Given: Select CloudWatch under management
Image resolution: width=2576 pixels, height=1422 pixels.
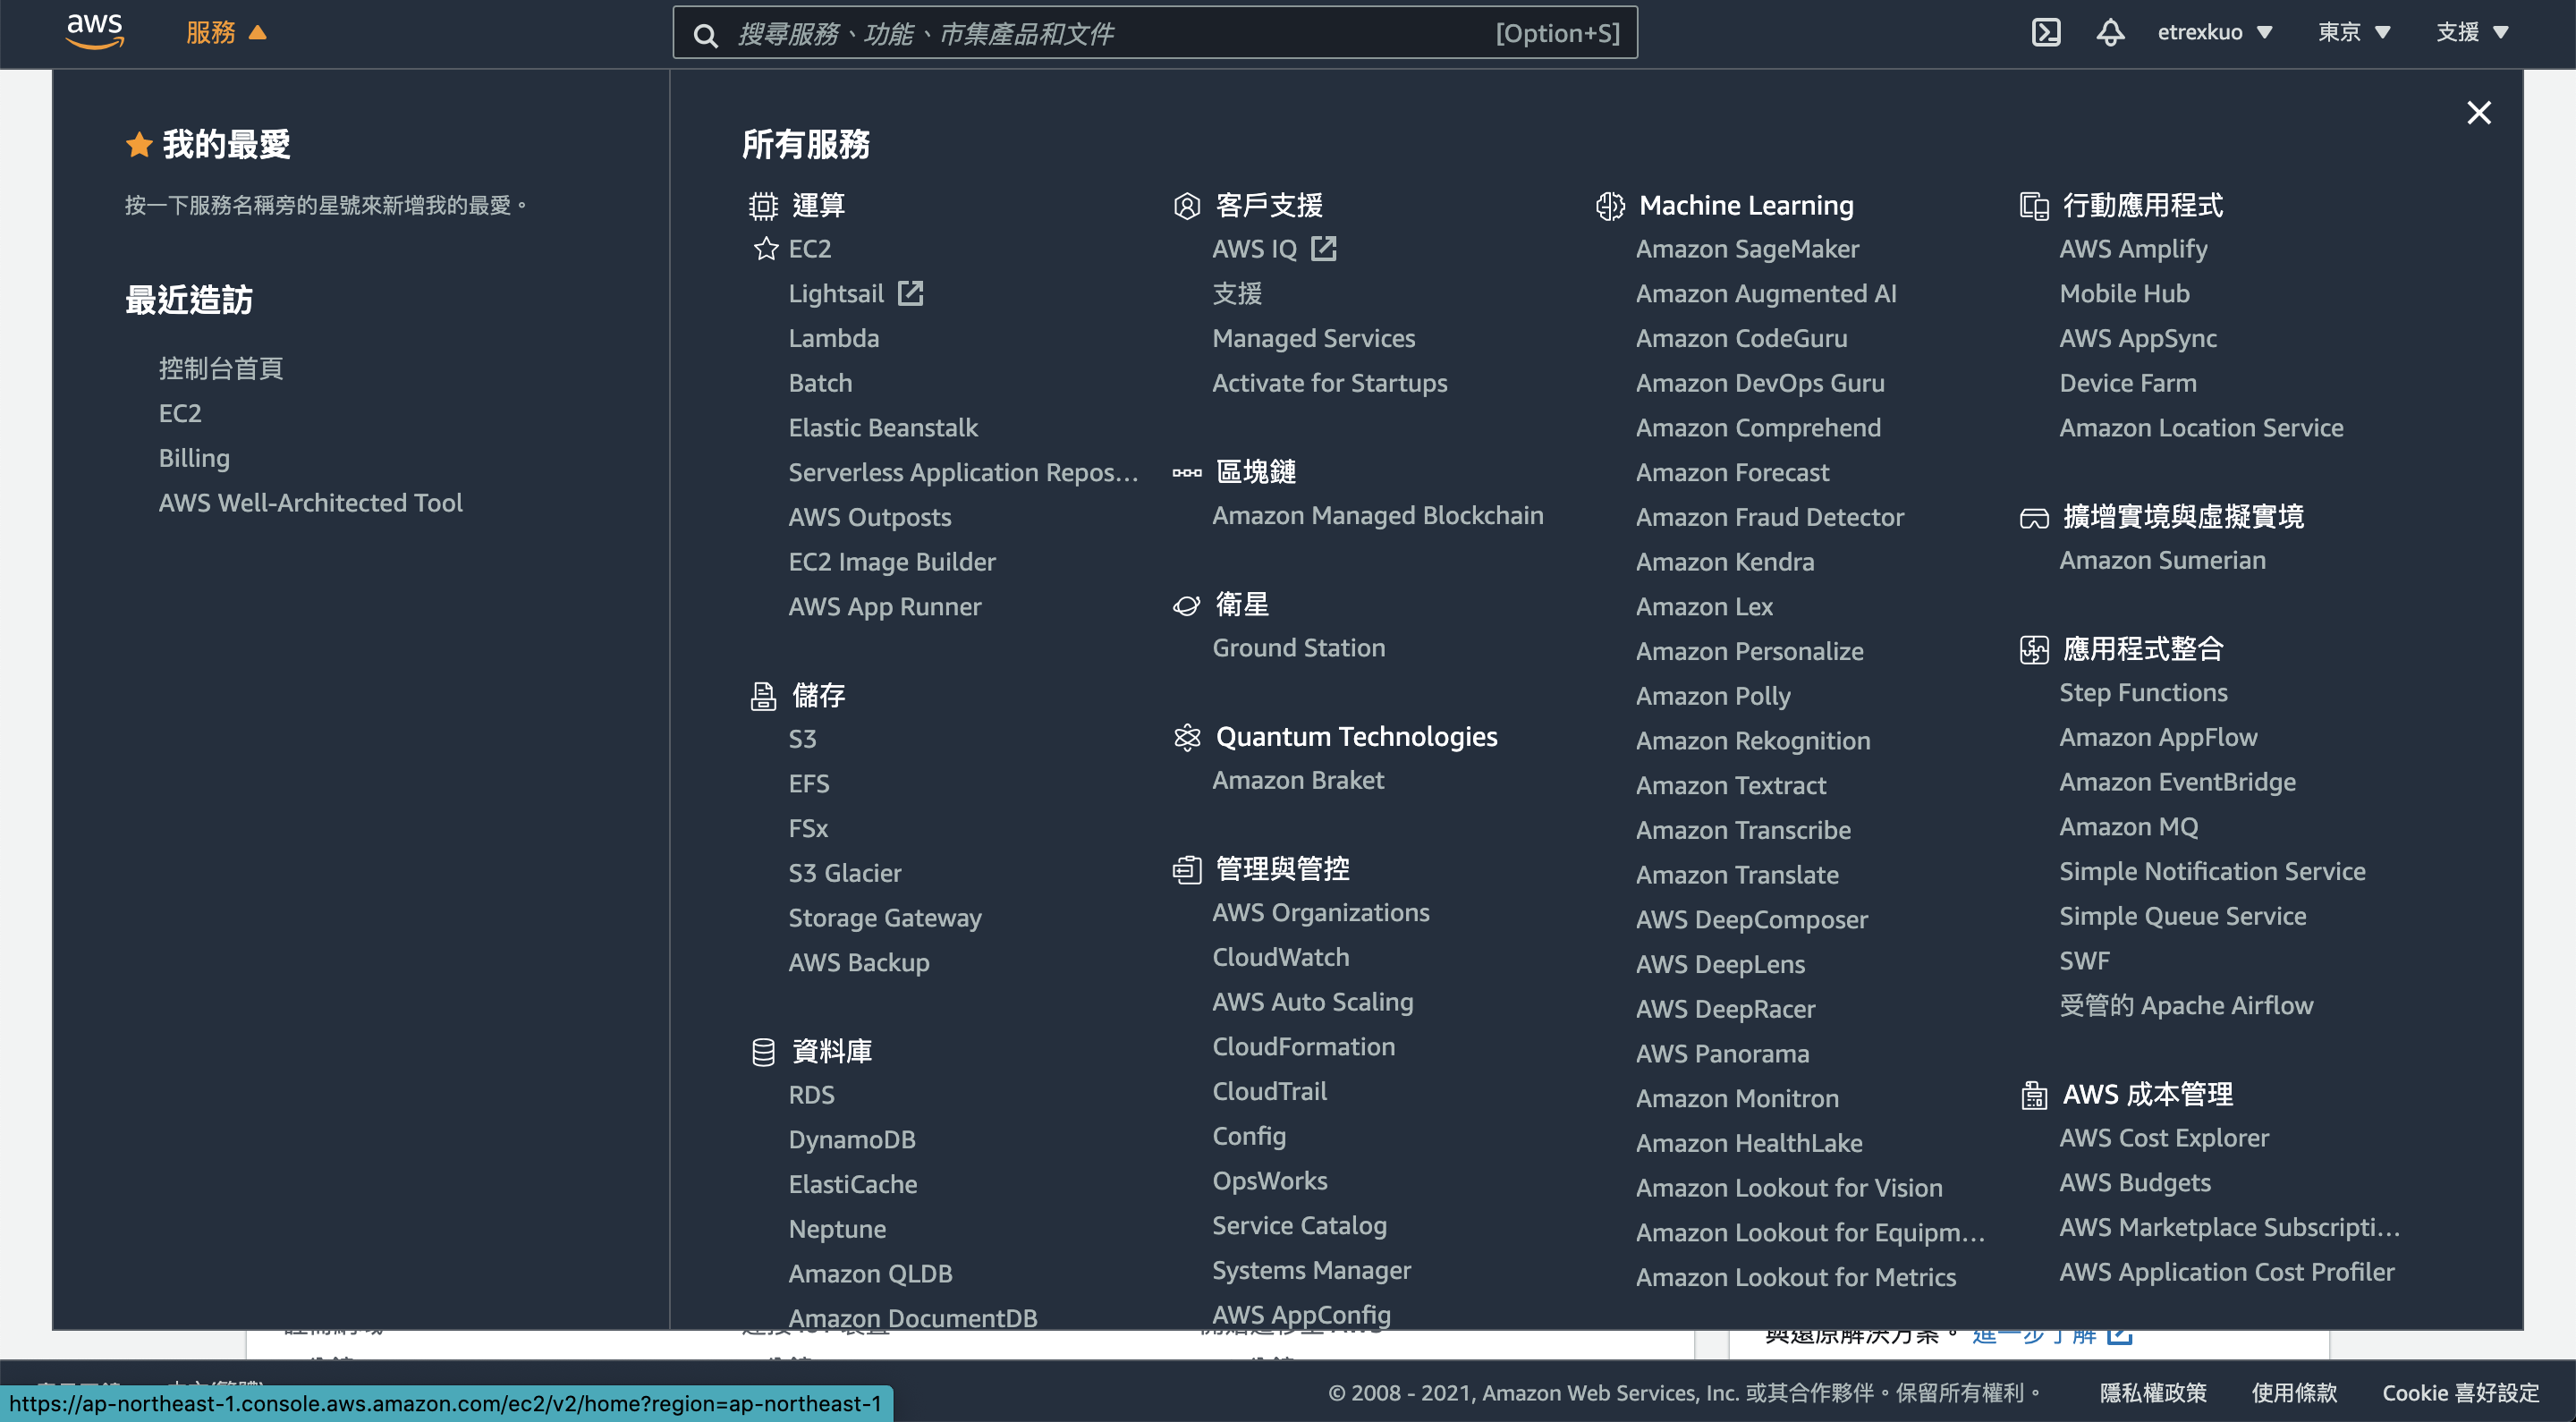Looking at the screenshot, I should (x=1280, y=957).
